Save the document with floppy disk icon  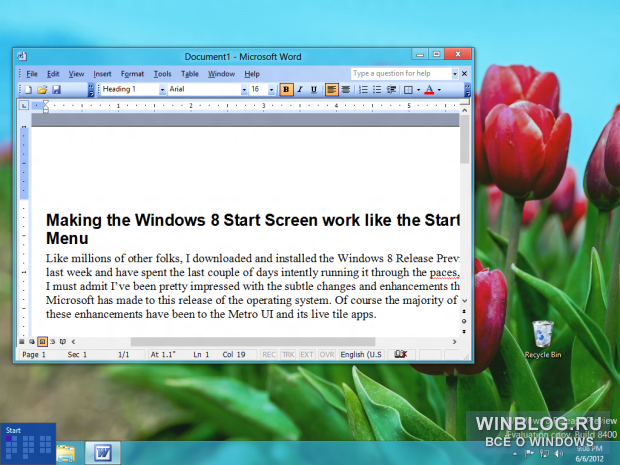point(56,90)
